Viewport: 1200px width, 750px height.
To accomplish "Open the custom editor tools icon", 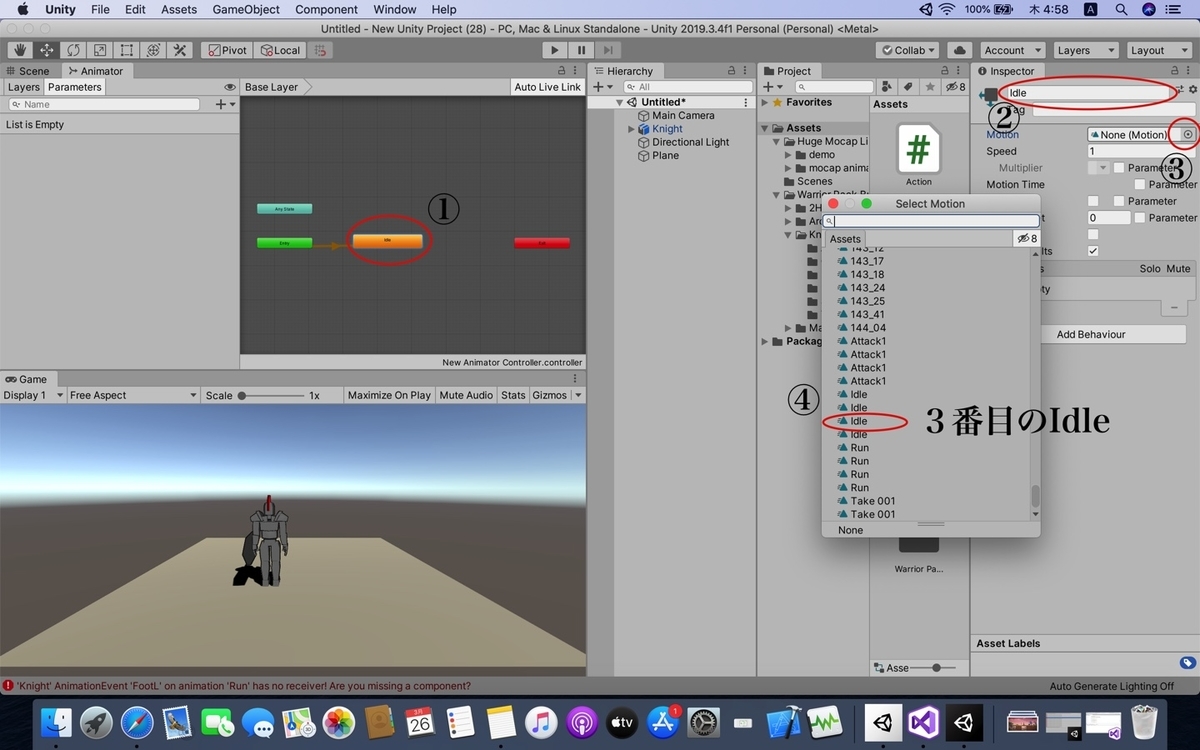I will coord(180,50).
